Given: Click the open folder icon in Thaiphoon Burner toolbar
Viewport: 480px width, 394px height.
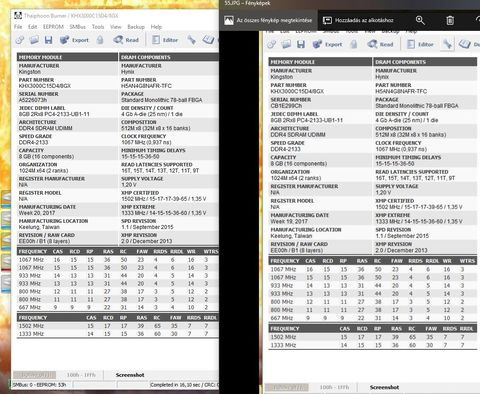Looking at the screenshot, I should tap(34, 40).
